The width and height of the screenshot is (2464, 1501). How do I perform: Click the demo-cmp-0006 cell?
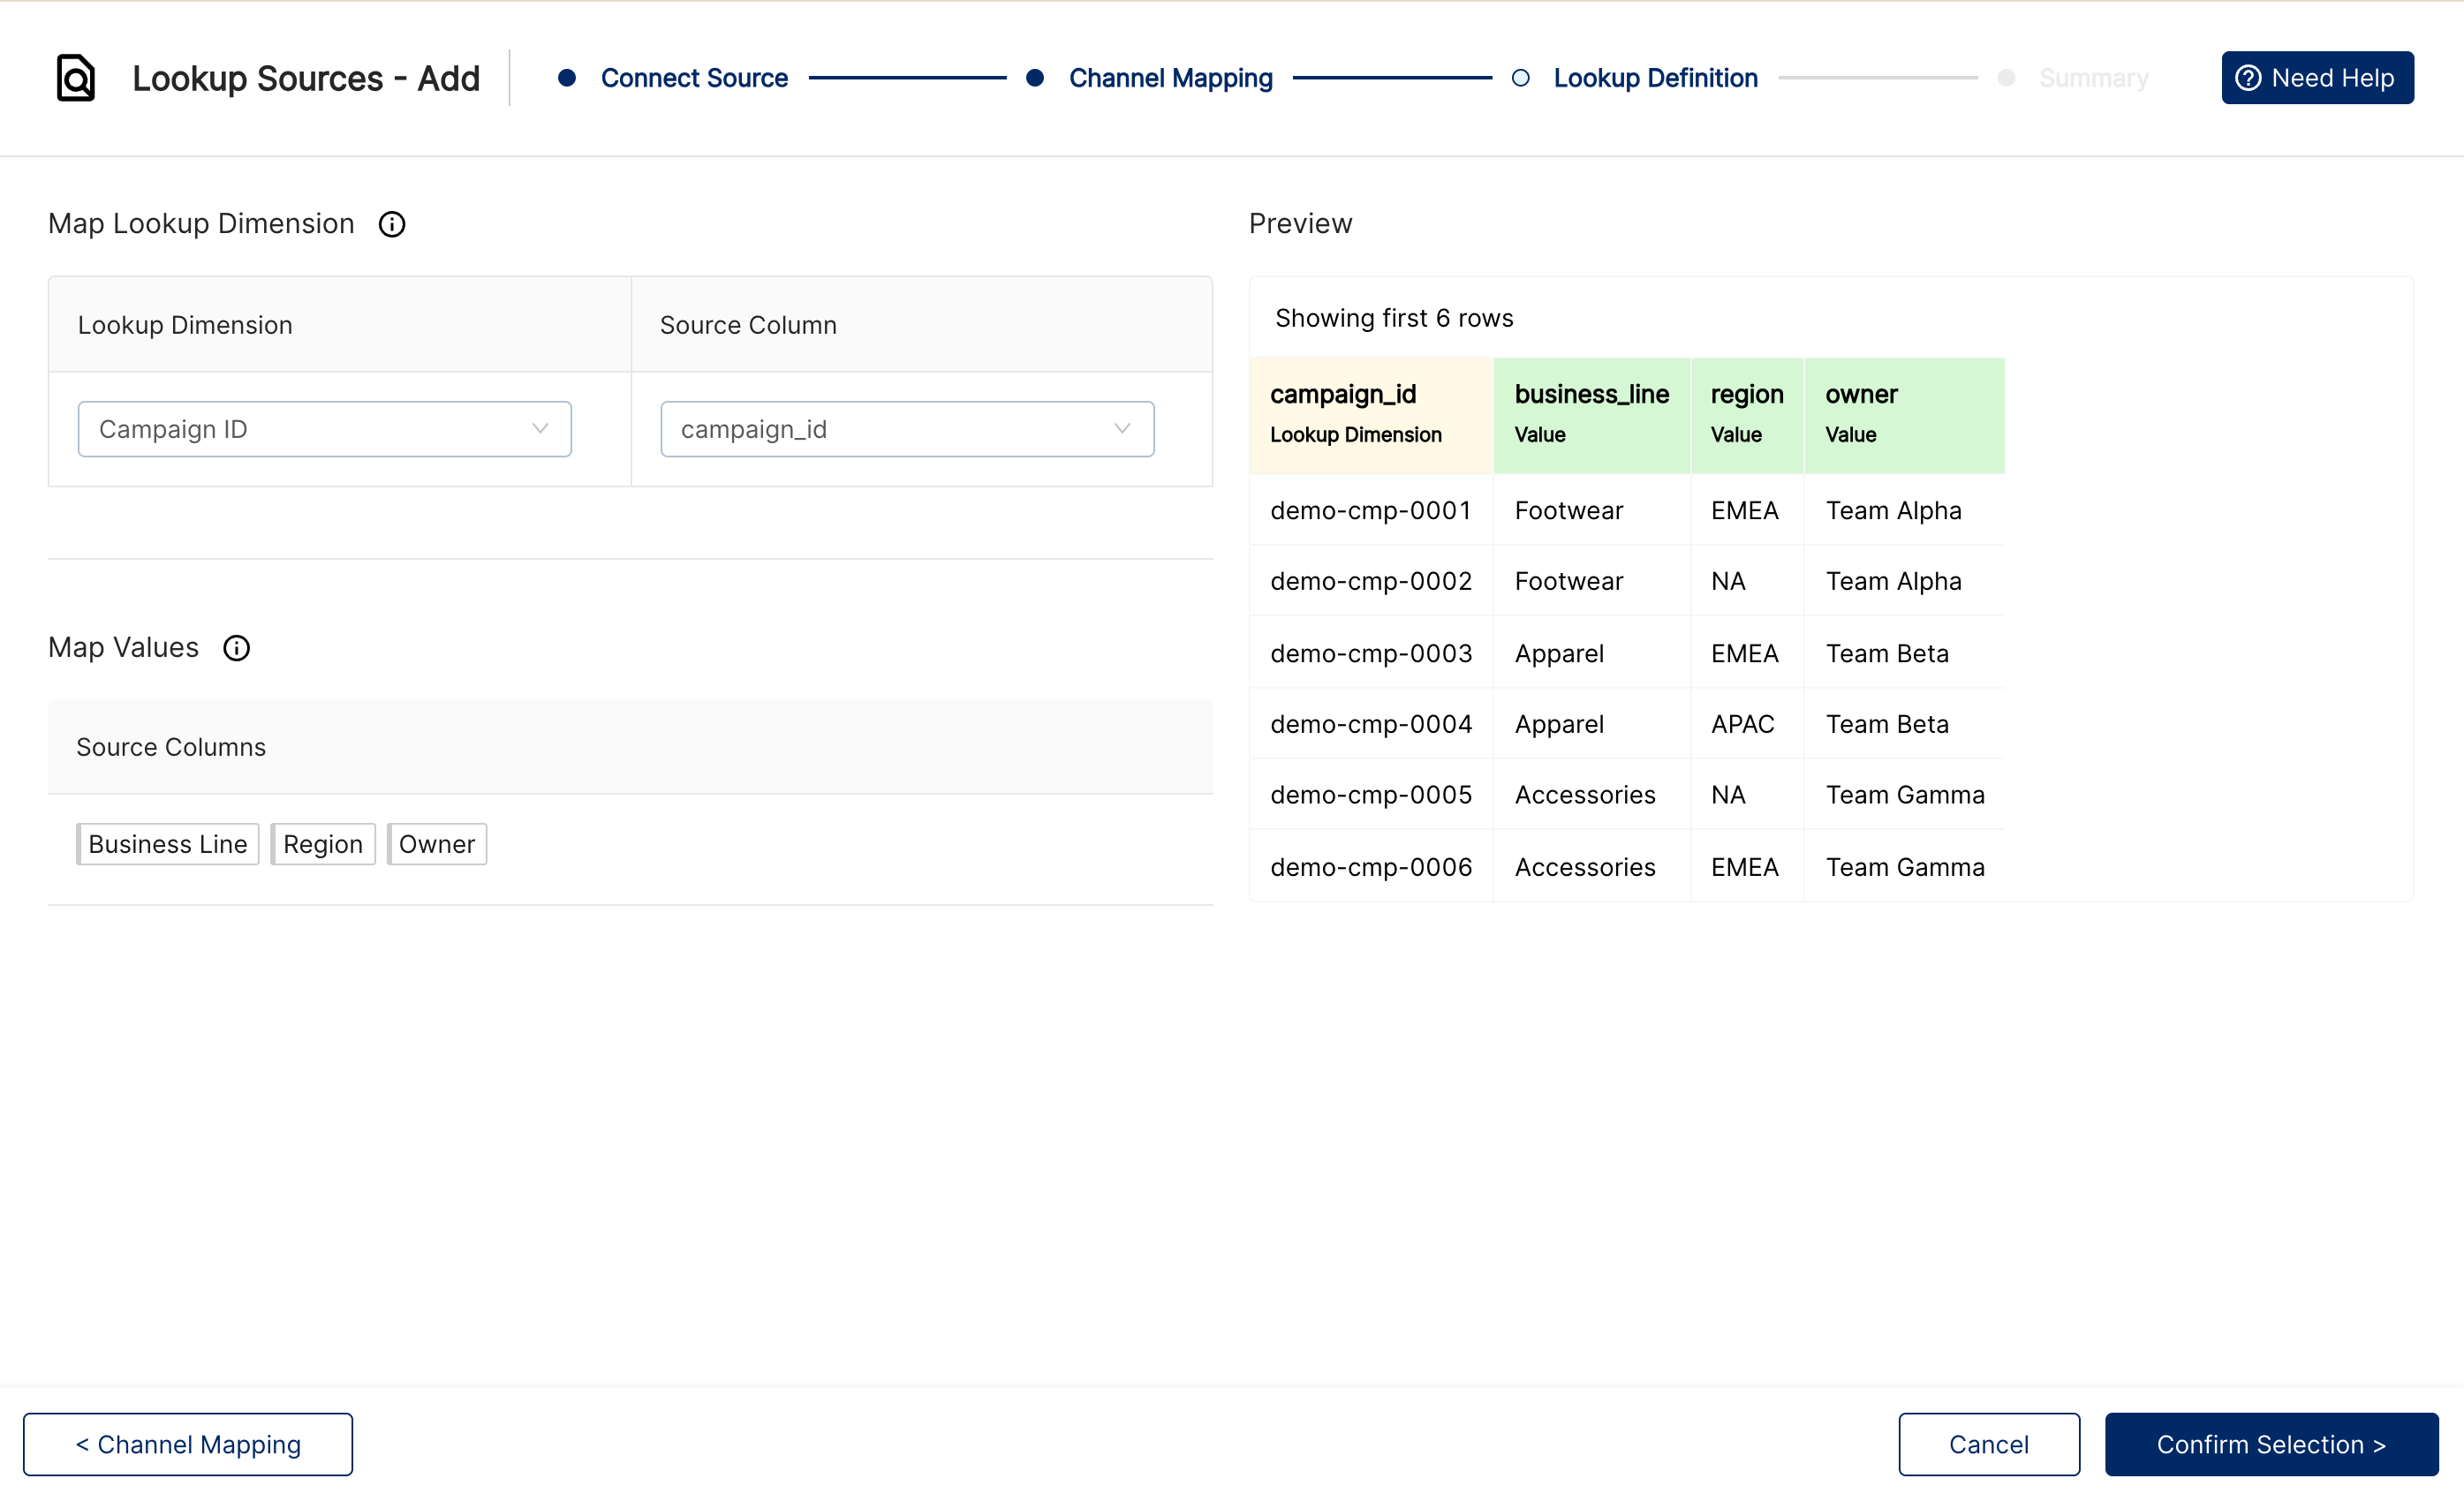click(x=1371, y=867)
